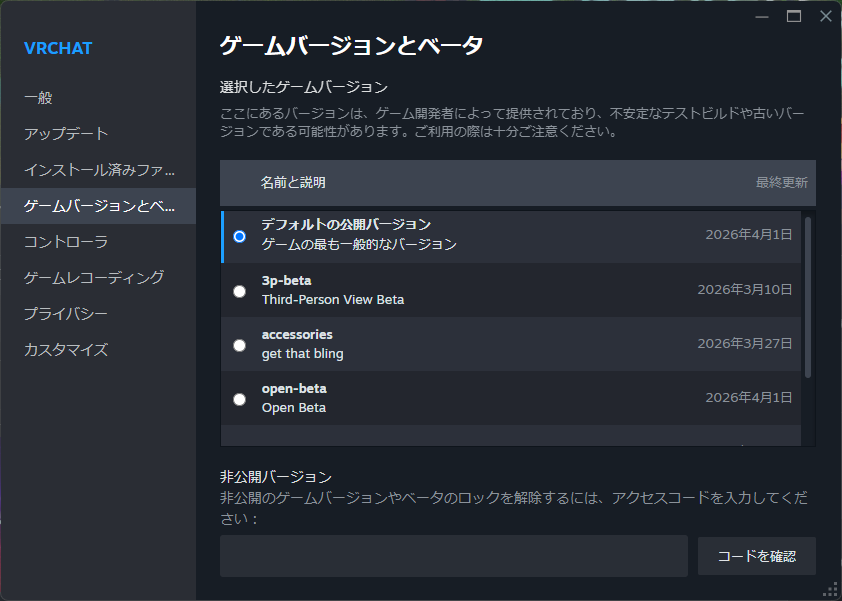Open the コントローラ settings tab
Image resolution: width=842 pixels, height=601 pixels.
[66, 242]
